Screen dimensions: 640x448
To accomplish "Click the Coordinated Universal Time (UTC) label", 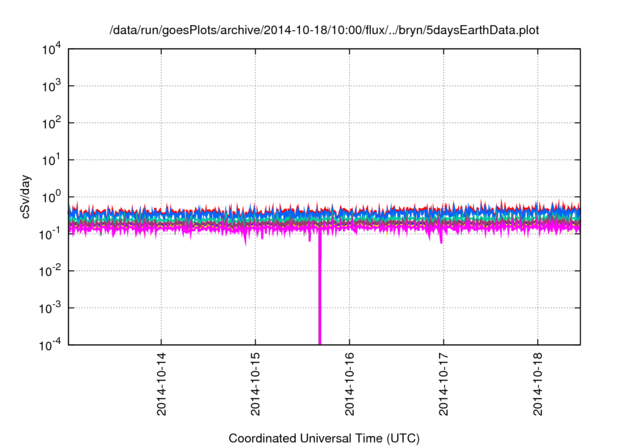I will 324,438.
